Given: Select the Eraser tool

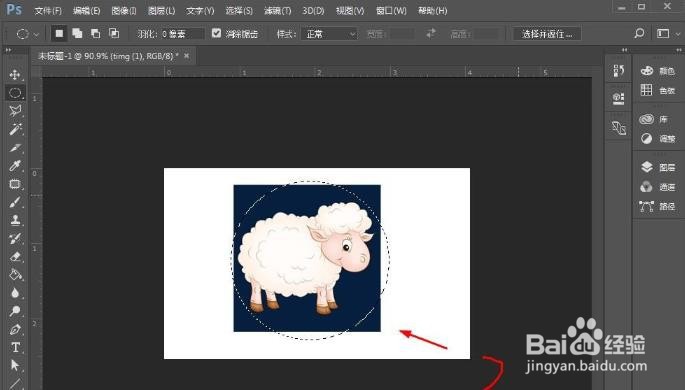Looking at the screenshot, I should click(x=15, y=257).
